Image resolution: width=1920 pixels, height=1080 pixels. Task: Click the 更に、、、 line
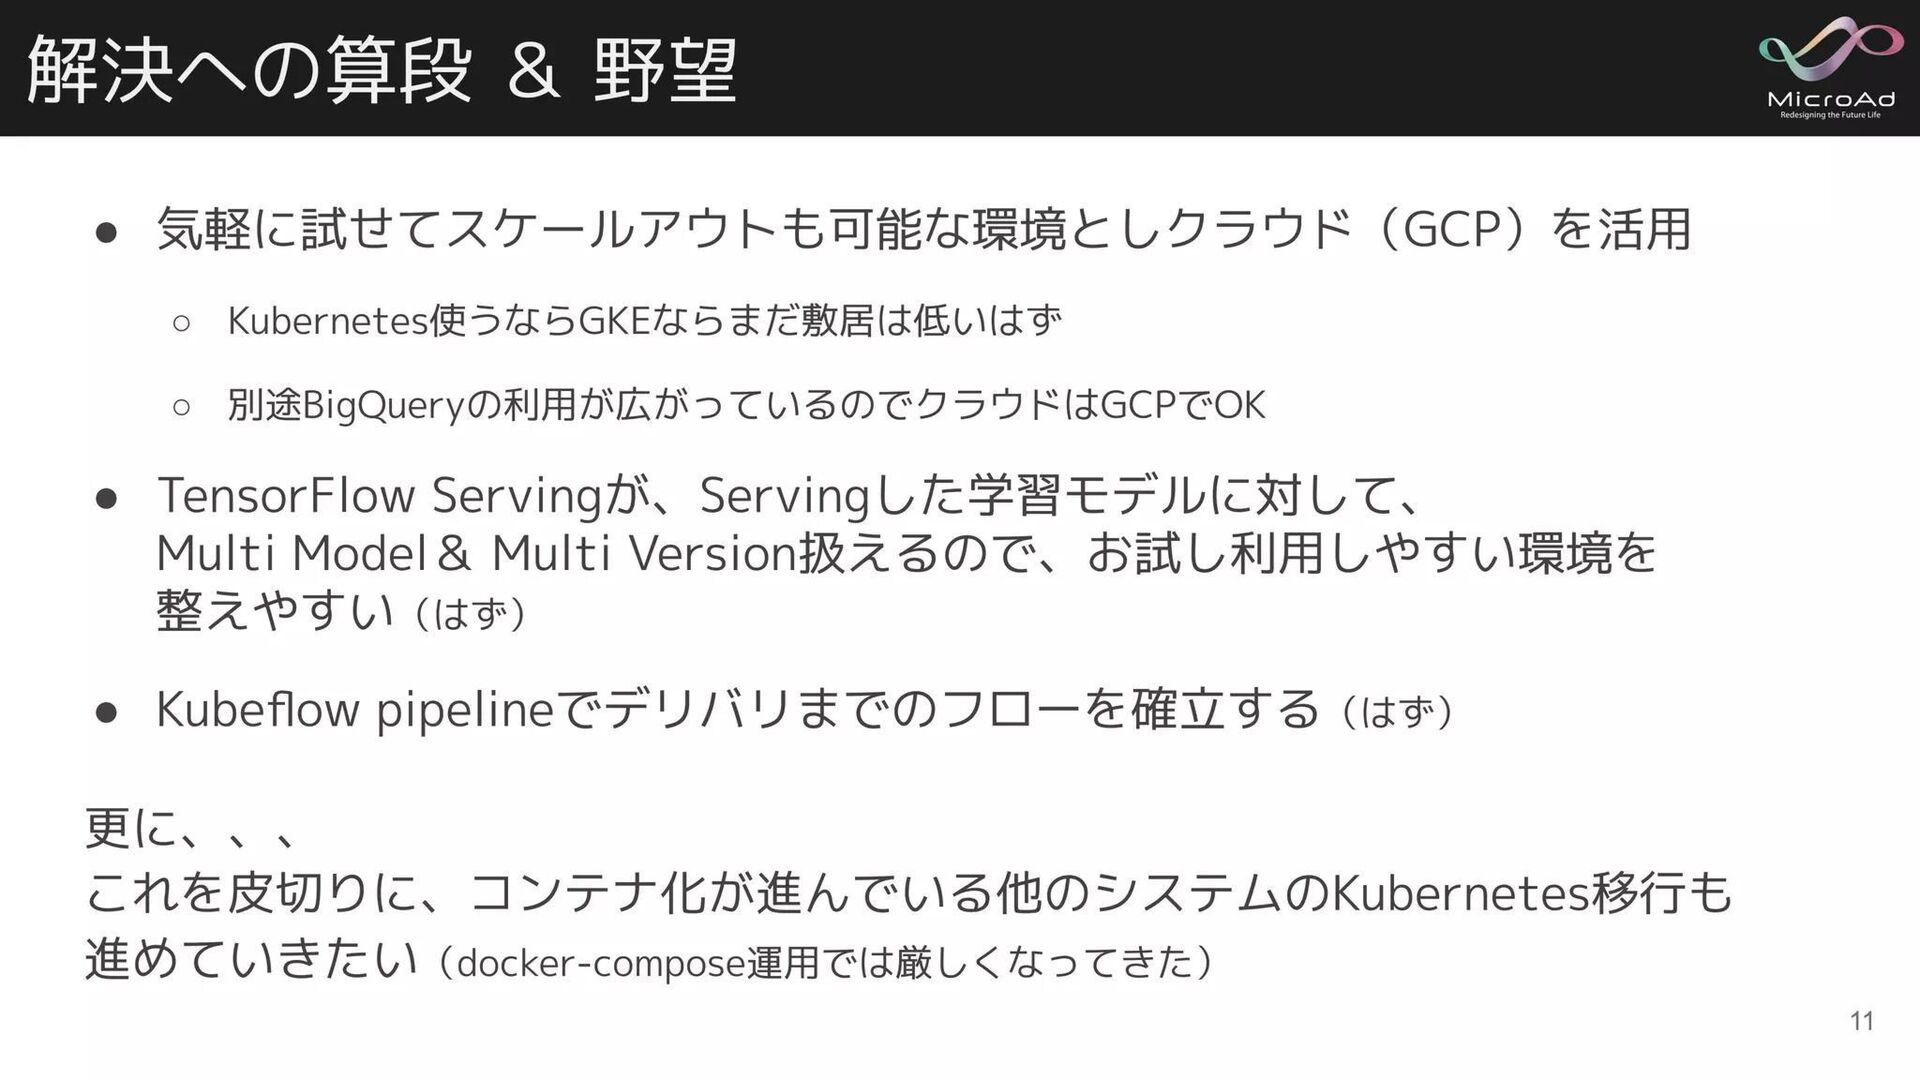pyautogui.click(x=190, y=829)
